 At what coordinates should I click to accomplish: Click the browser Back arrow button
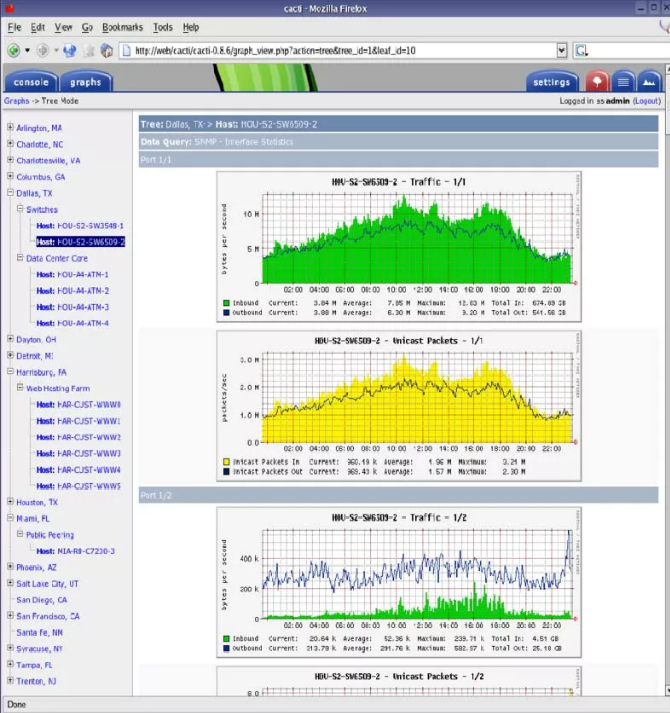click(13, 50)
